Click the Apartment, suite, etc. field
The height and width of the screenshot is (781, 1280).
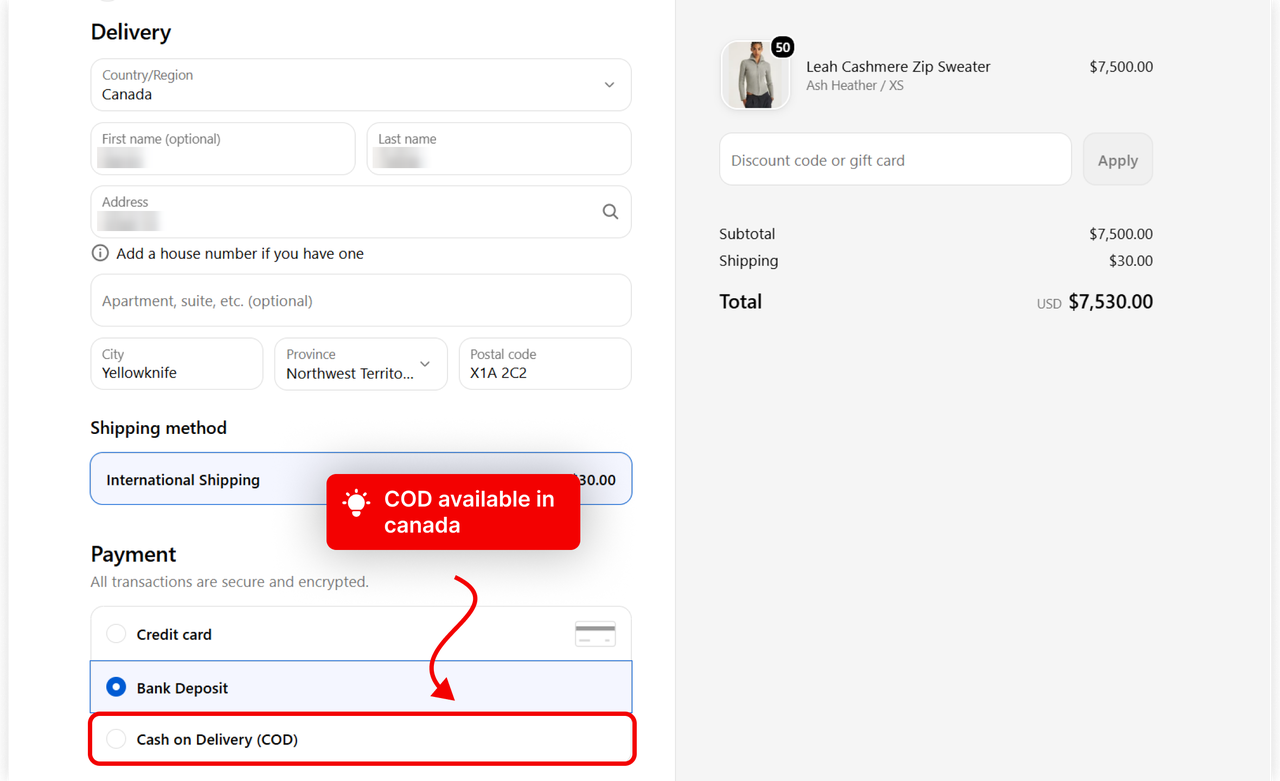click(x=361, y=300)
